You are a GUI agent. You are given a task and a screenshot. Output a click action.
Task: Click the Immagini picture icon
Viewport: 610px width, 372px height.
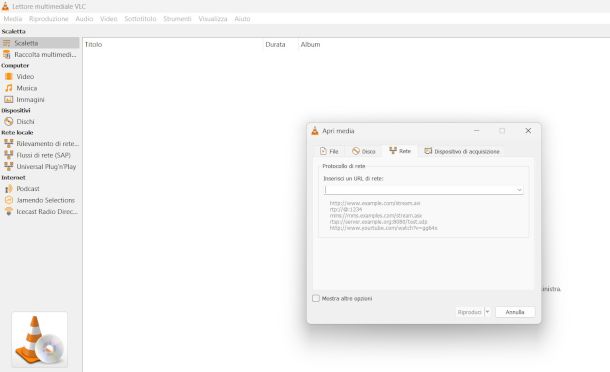(9, 100)
